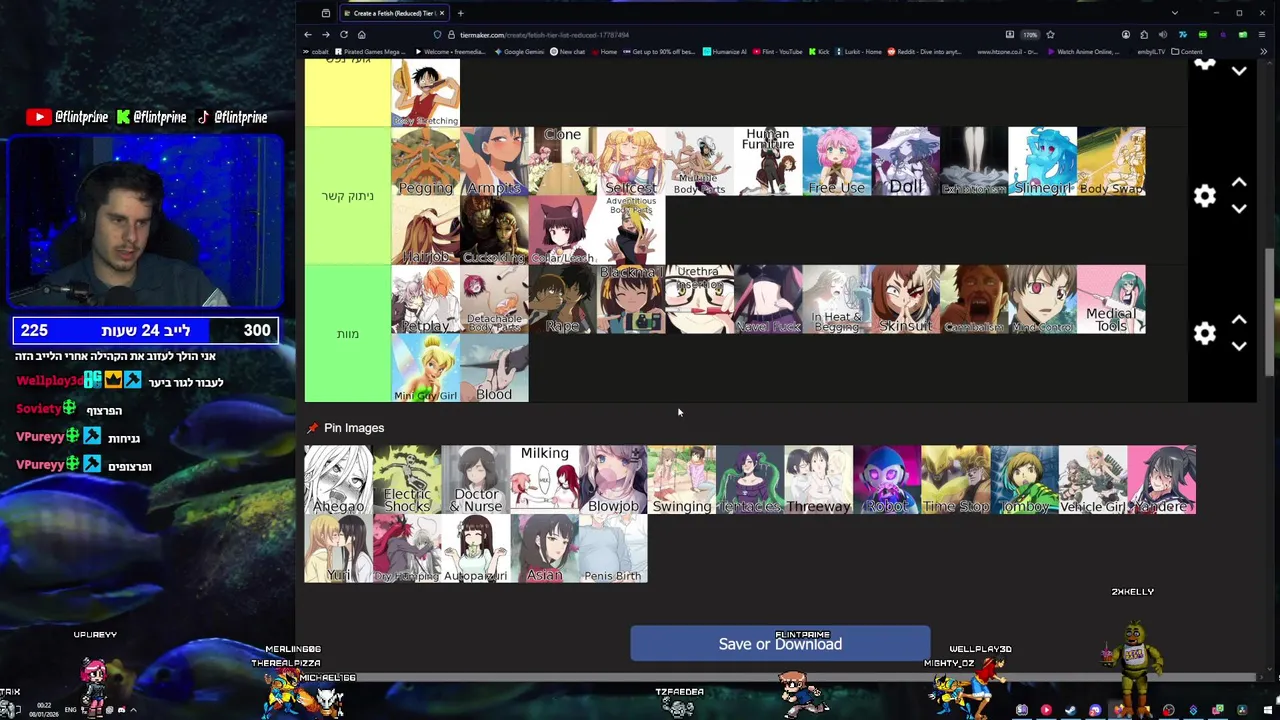Select the Medical Tools tile
This screenshot has width=1280, height=720.
pos(1112,299)
